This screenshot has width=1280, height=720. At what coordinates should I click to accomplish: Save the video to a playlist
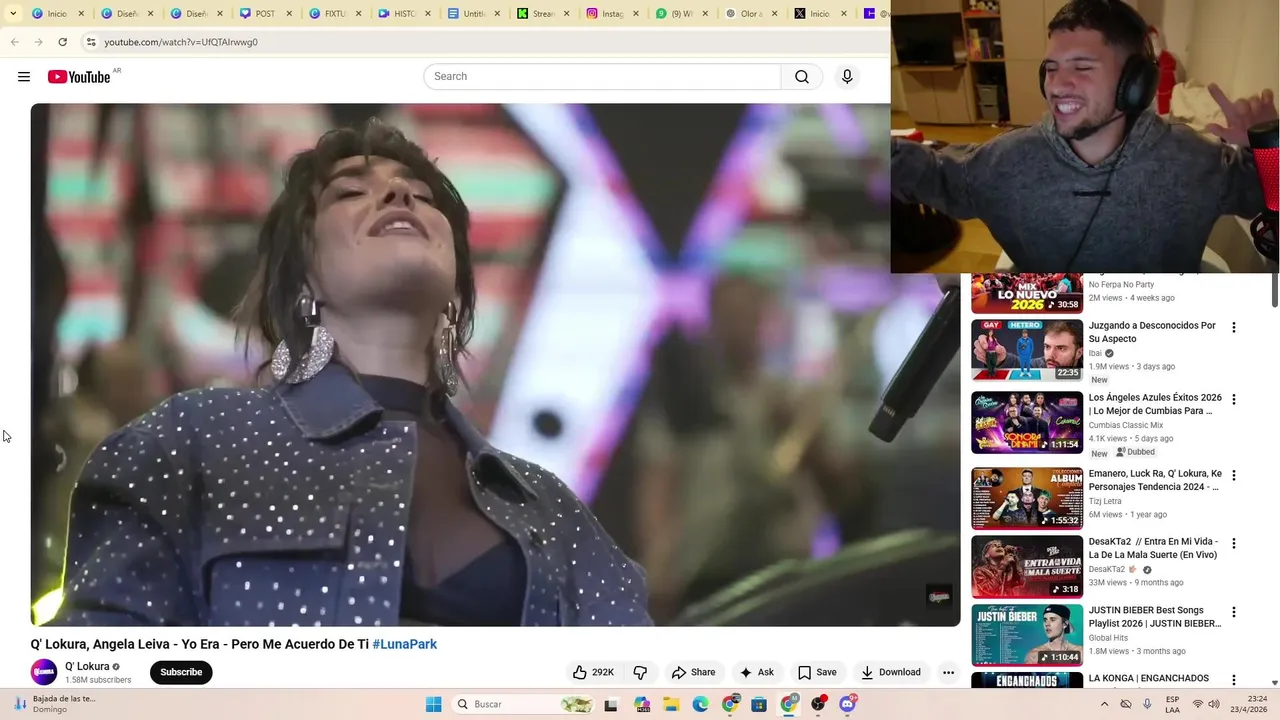point(817,672)
